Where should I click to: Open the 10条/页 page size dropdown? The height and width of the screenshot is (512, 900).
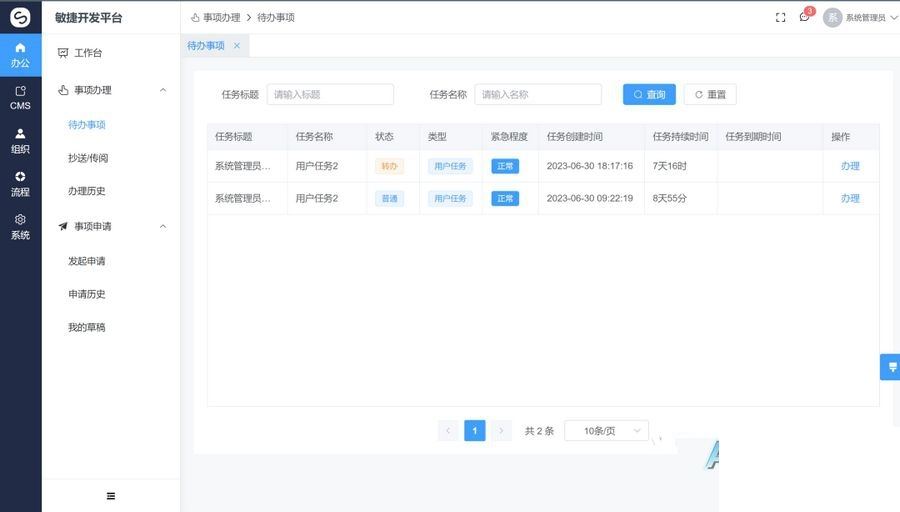606,430
